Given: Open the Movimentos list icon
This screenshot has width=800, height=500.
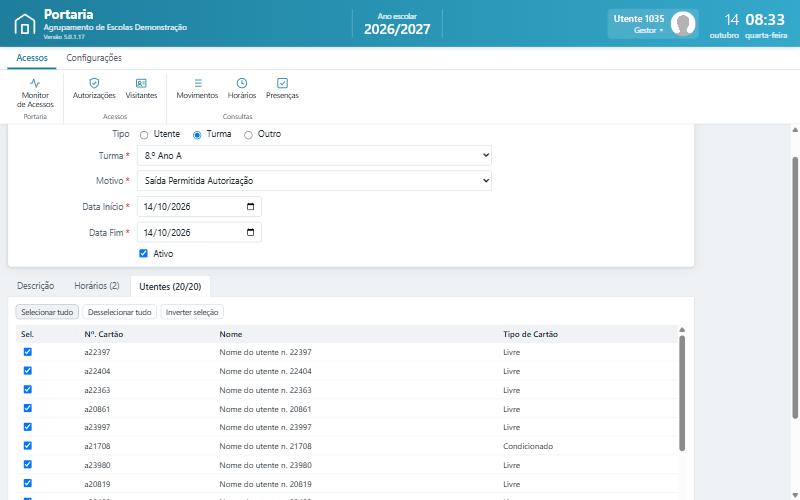Looking at the screenshot, I should click(x=198, y=83).
